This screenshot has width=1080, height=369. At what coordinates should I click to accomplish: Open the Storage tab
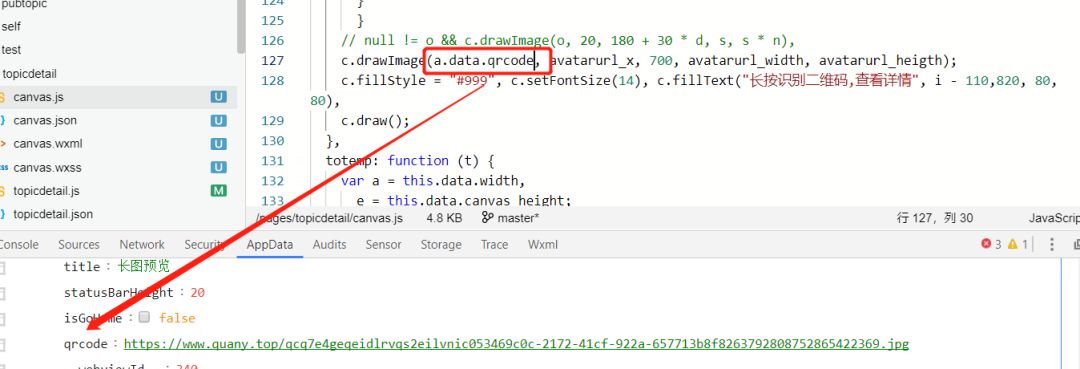(441, 244)
